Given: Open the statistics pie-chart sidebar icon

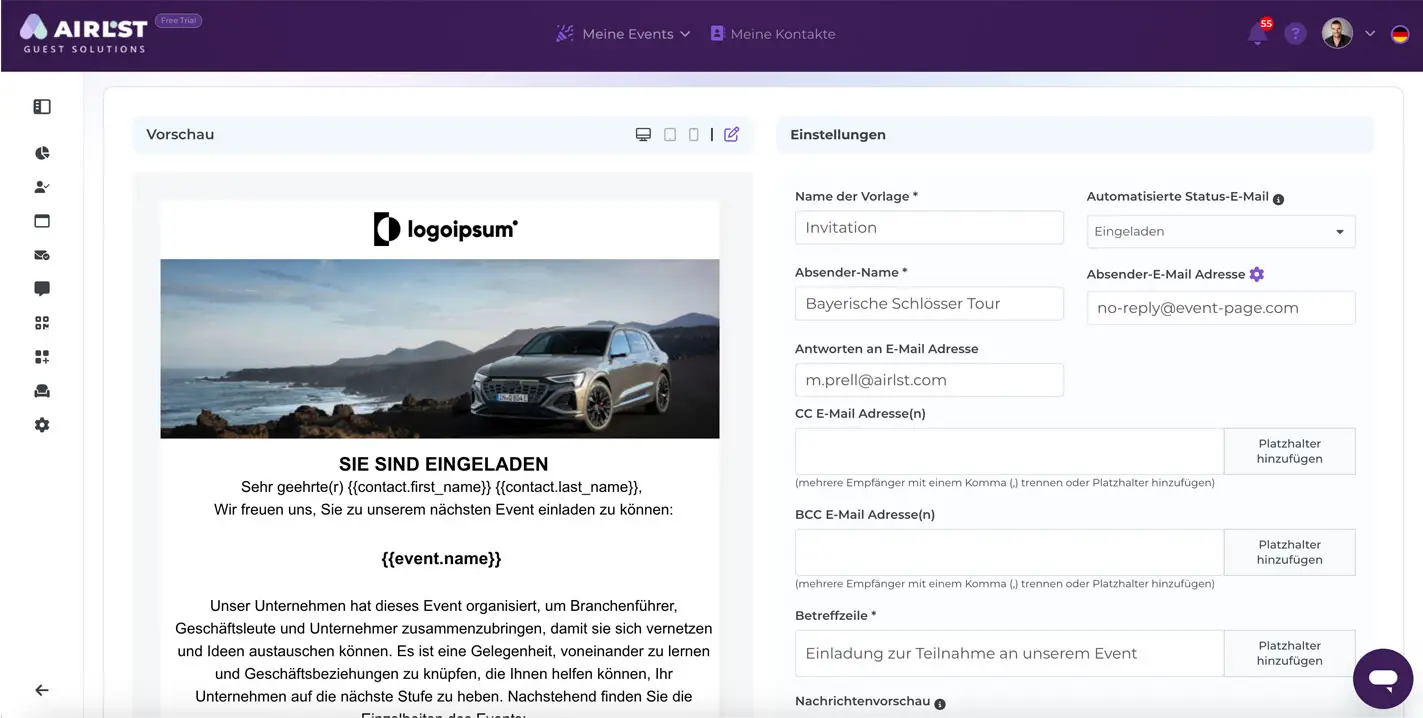Looking at the screenshot, I should [42, 152].
